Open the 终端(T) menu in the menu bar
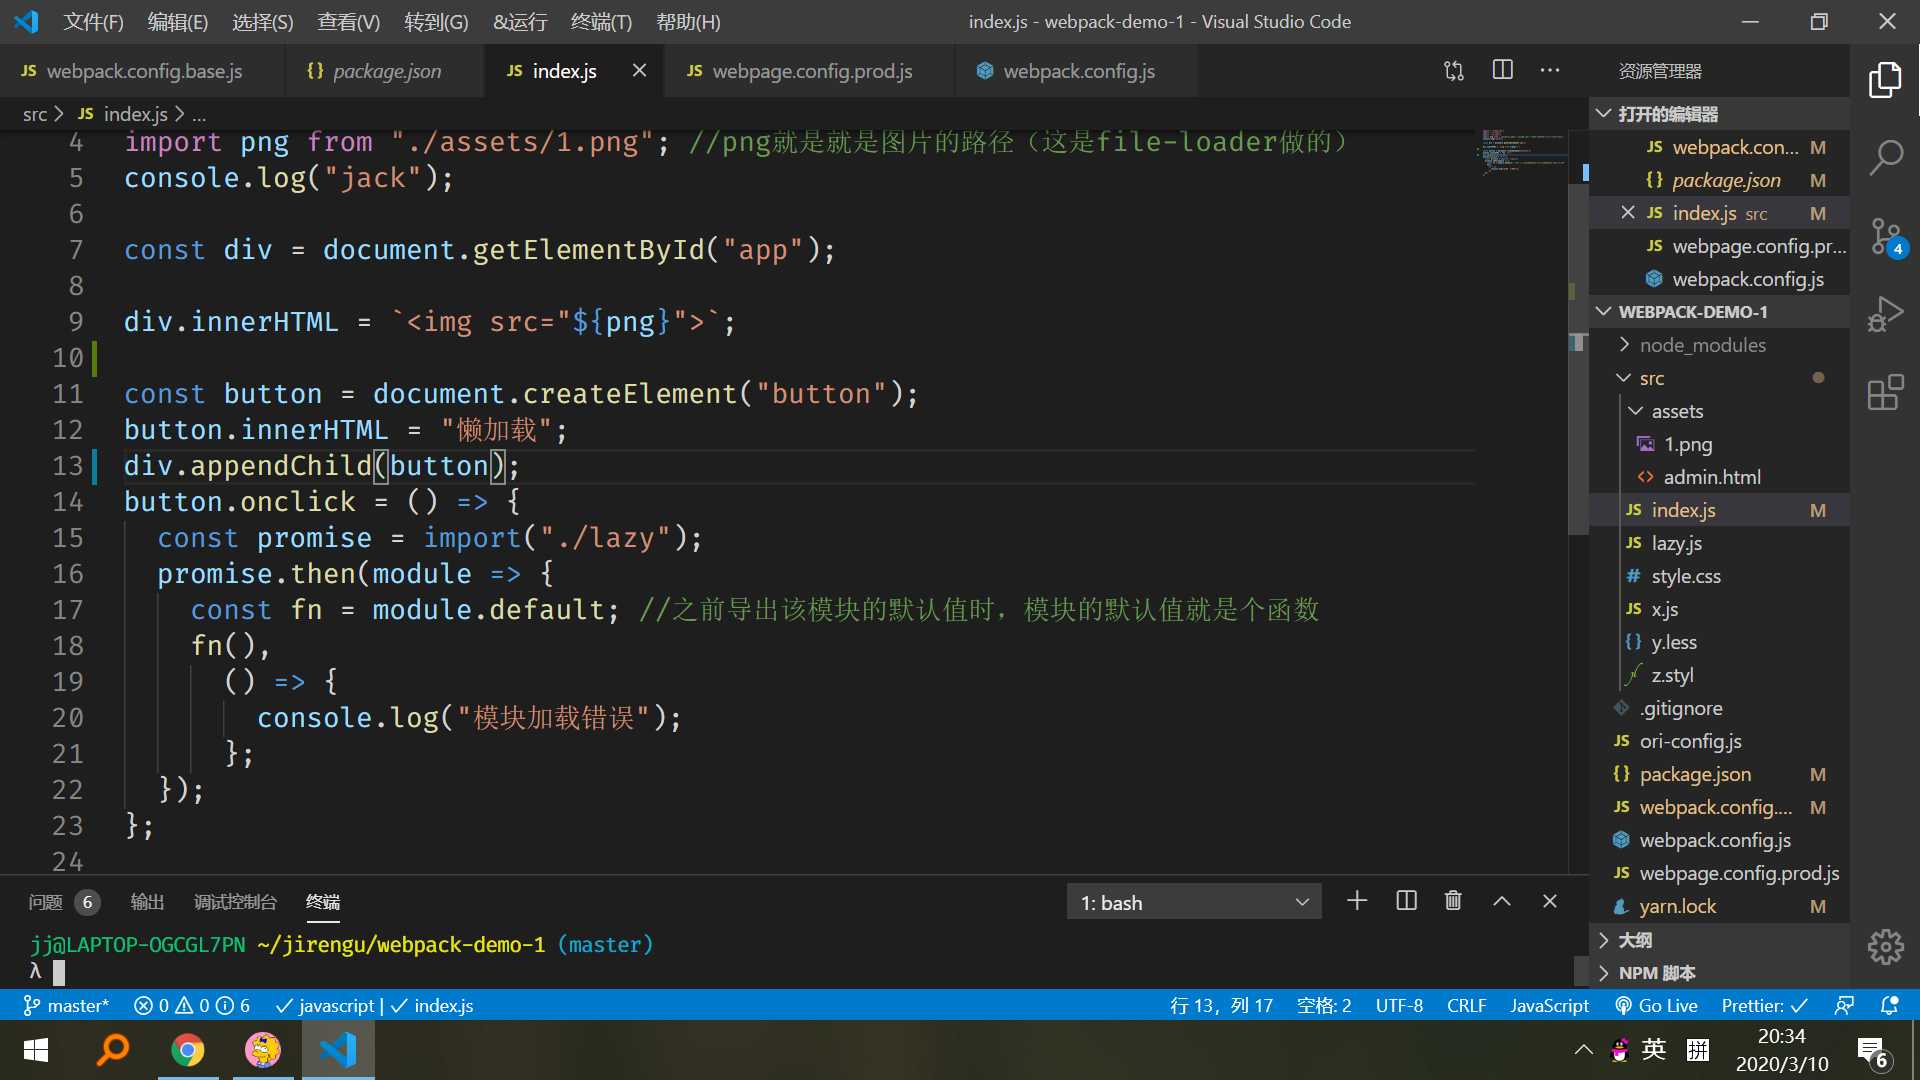This screenshot has height=1080, width=1920. (601, 22)
